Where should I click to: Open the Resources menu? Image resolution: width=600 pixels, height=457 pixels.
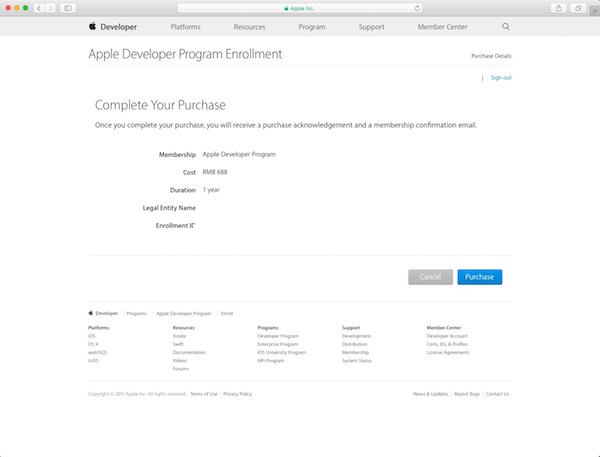tap(249, 27)
